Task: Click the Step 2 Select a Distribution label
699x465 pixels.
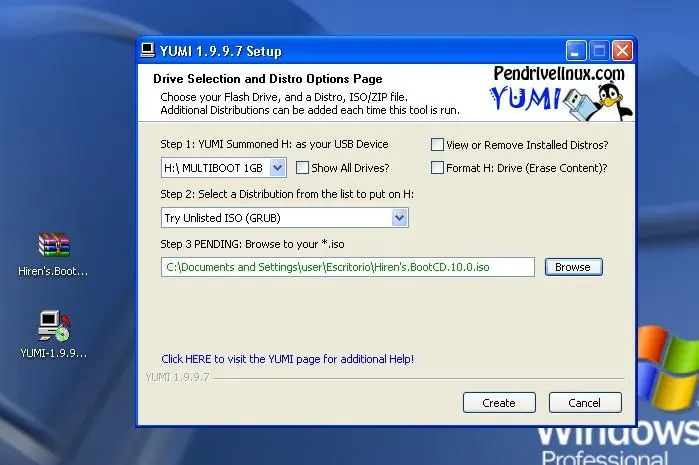Action: pos(287,194)
